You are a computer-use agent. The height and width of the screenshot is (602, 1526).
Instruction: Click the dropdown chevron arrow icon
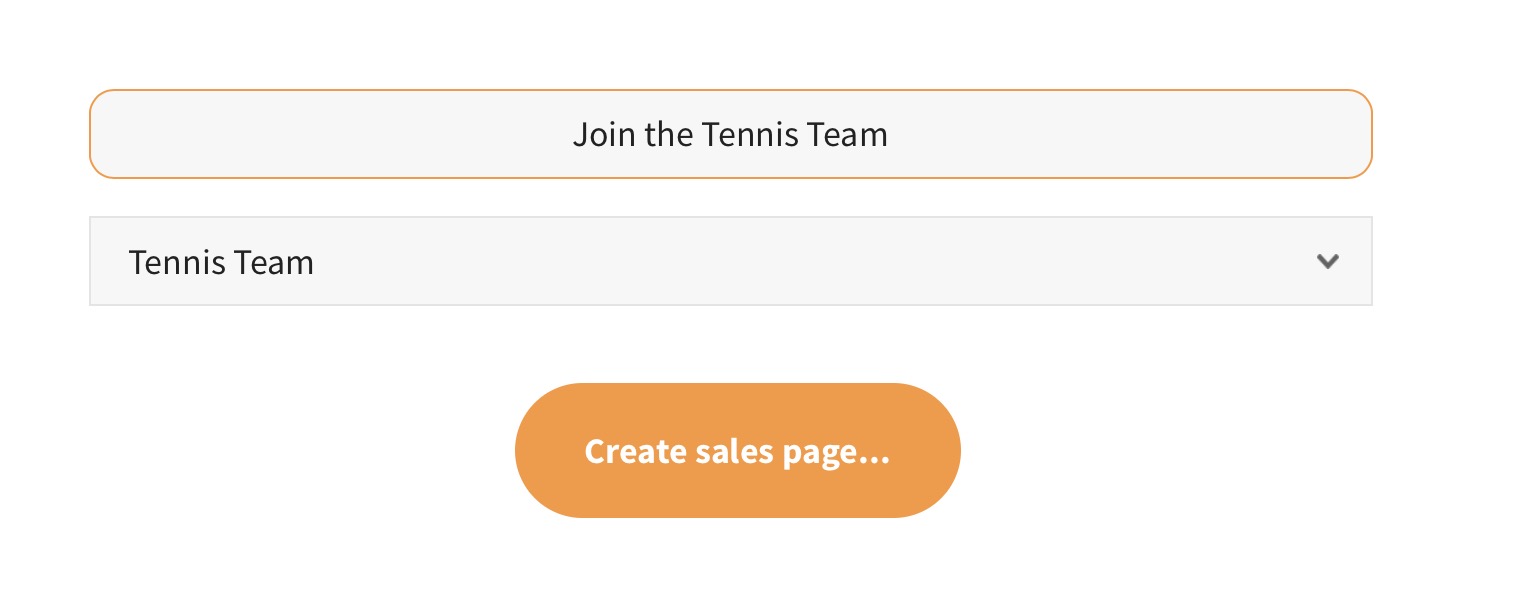click(1327, 262)
